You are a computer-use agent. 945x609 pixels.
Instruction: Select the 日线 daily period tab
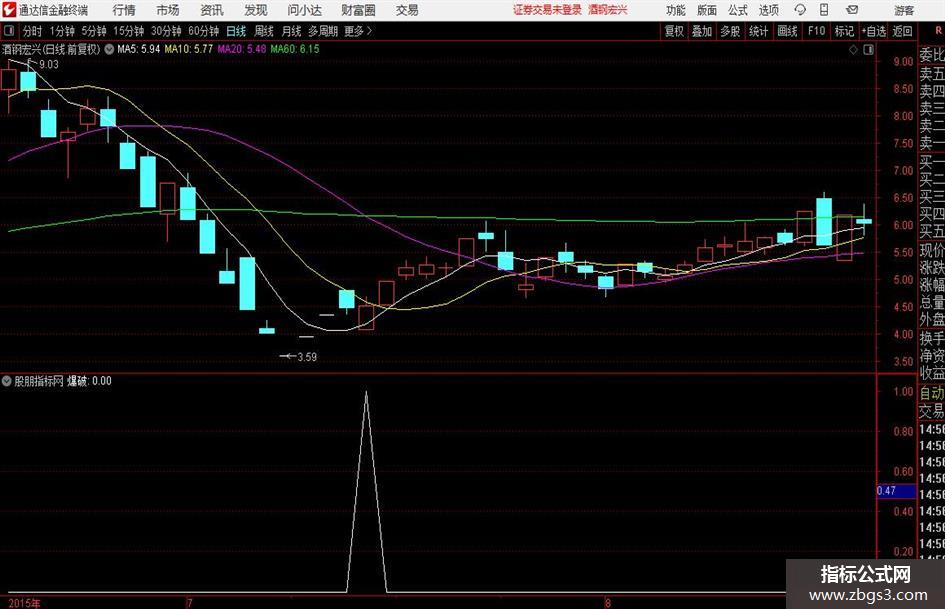(x=236, y=31)
